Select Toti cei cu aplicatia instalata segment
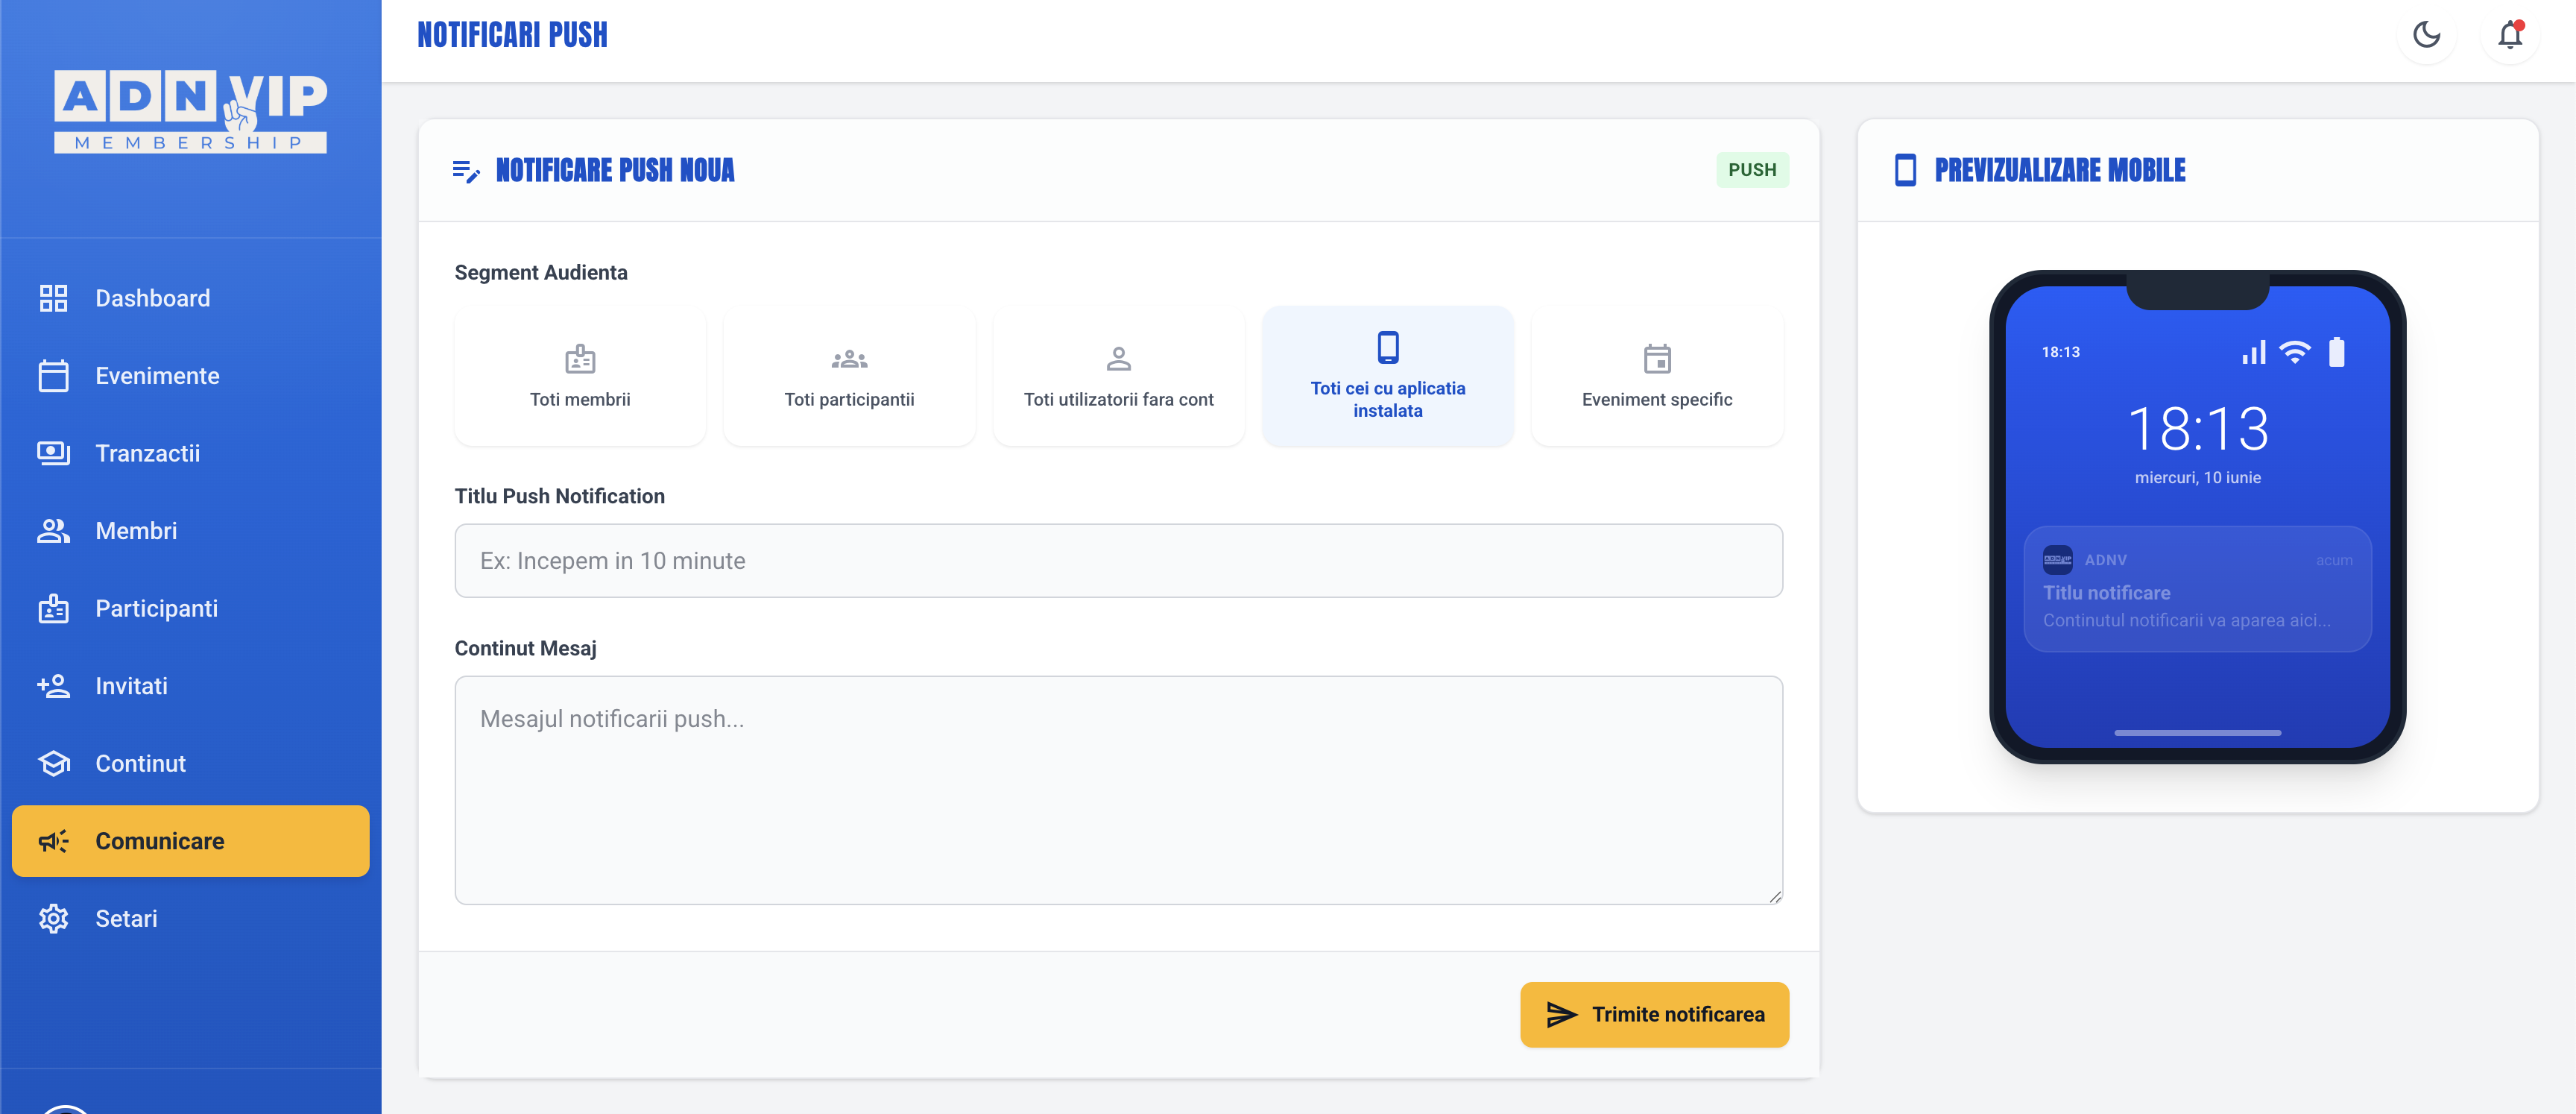This screenshot has height=1114, width=2576. [x=1387, y=376]
